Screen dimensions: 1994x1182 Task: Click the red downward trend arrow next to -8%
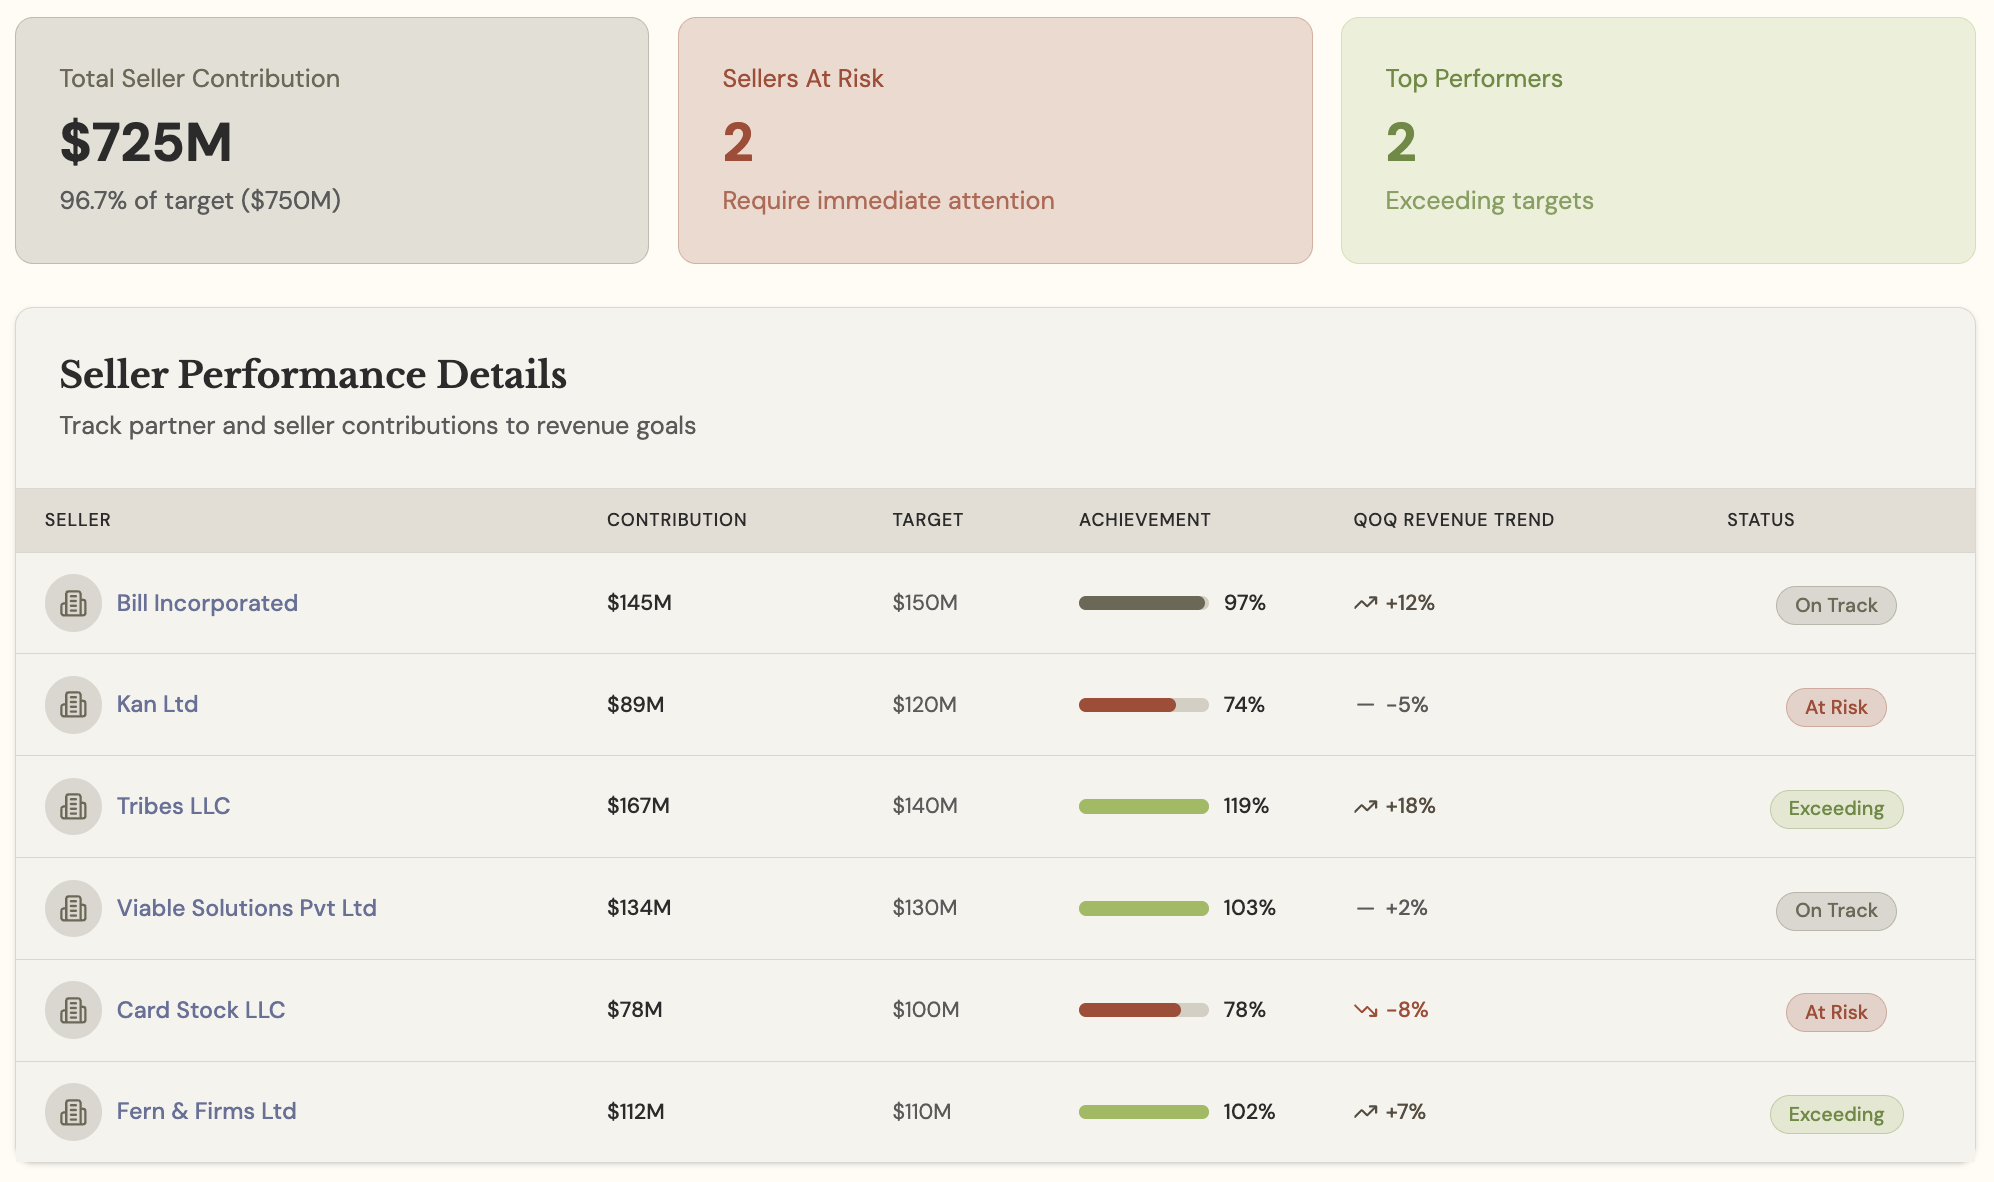[1365, 1010]
